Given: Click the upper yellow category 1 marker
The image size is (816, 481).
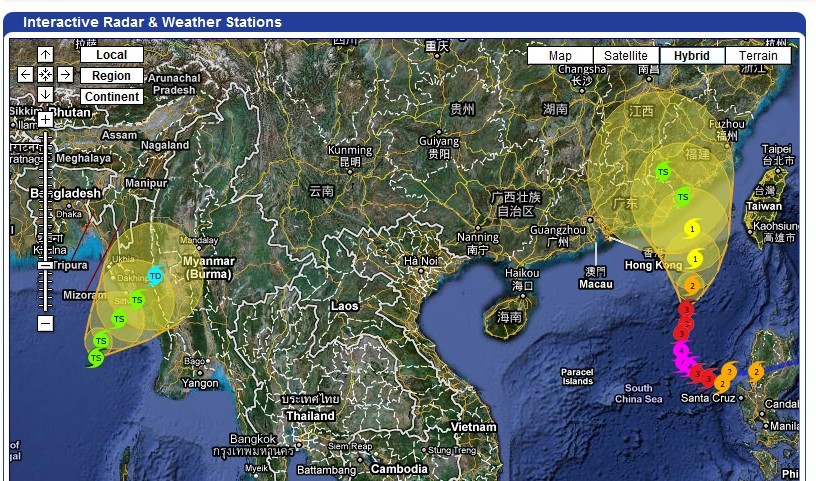Looking at the screenshot, I should [692, 229].
